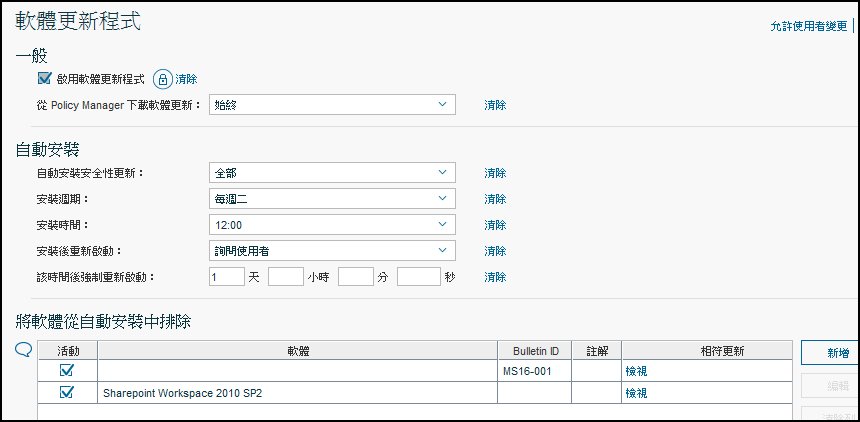
Task: Expand the 安裝後重新啟動 dropdown
Action: coord(332,251)
